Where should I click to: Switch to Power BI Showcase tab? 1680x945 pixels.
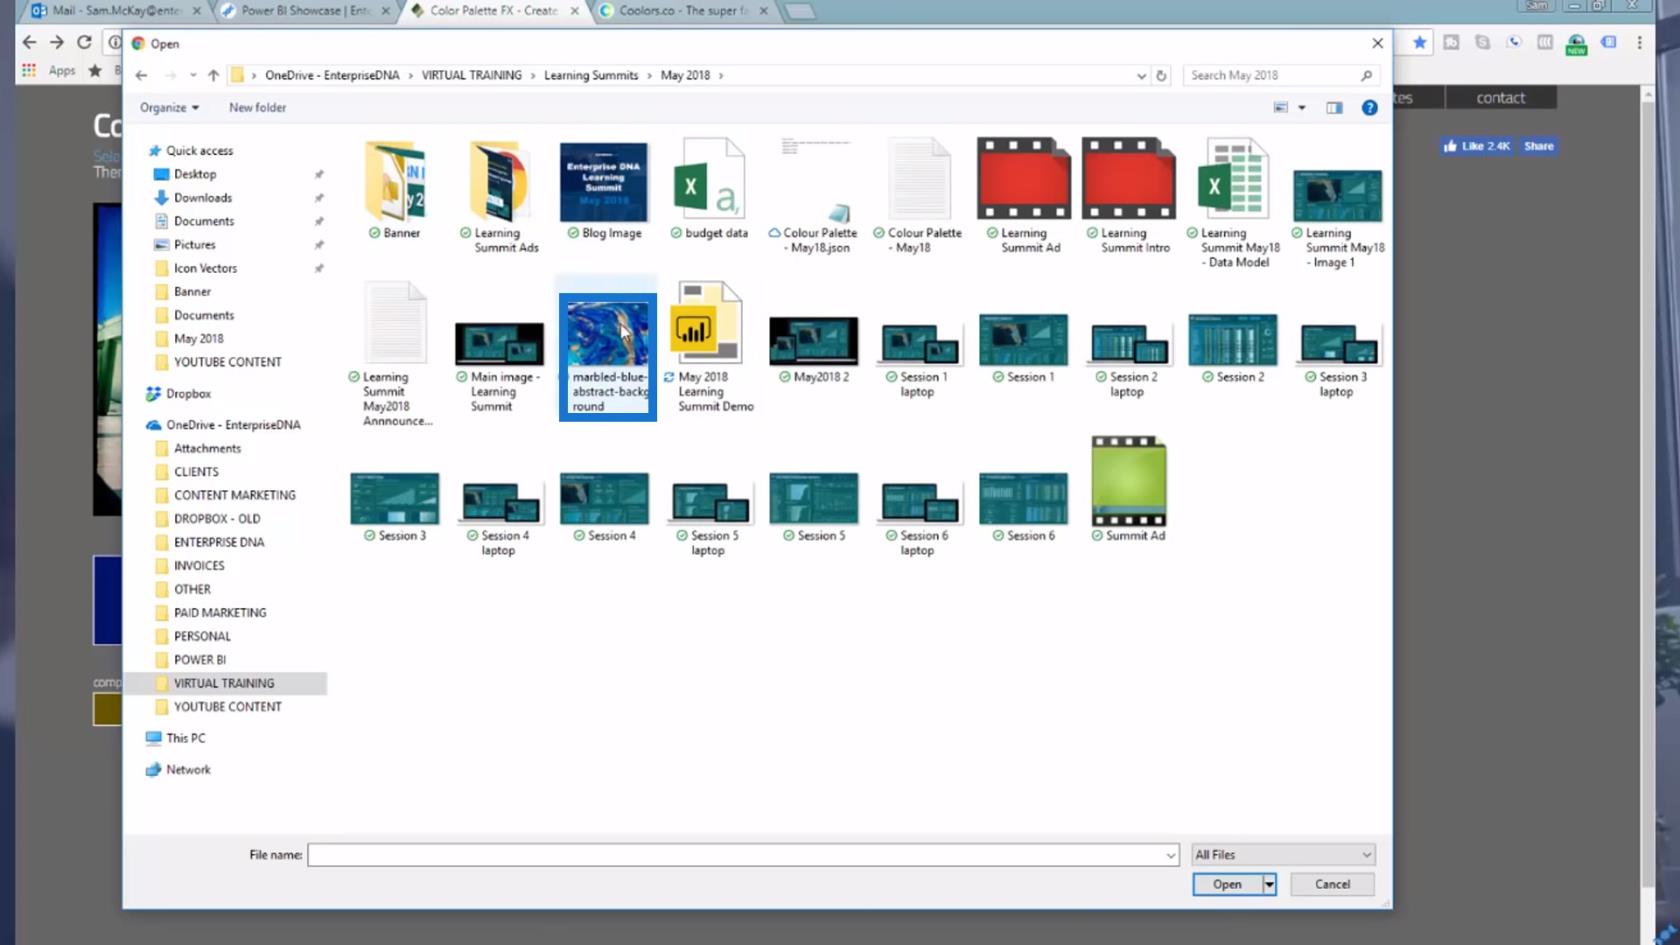click(305, 11)
